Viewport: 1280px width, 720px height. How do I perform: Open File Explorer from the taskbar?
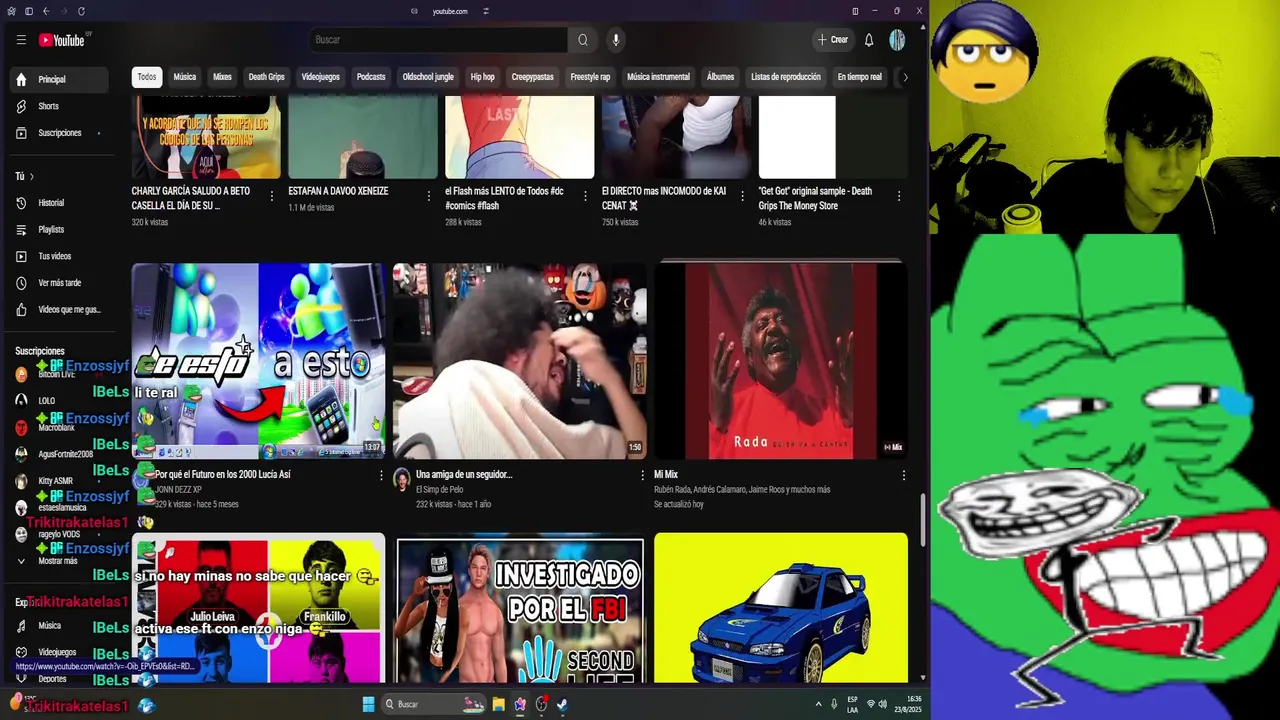498,704
